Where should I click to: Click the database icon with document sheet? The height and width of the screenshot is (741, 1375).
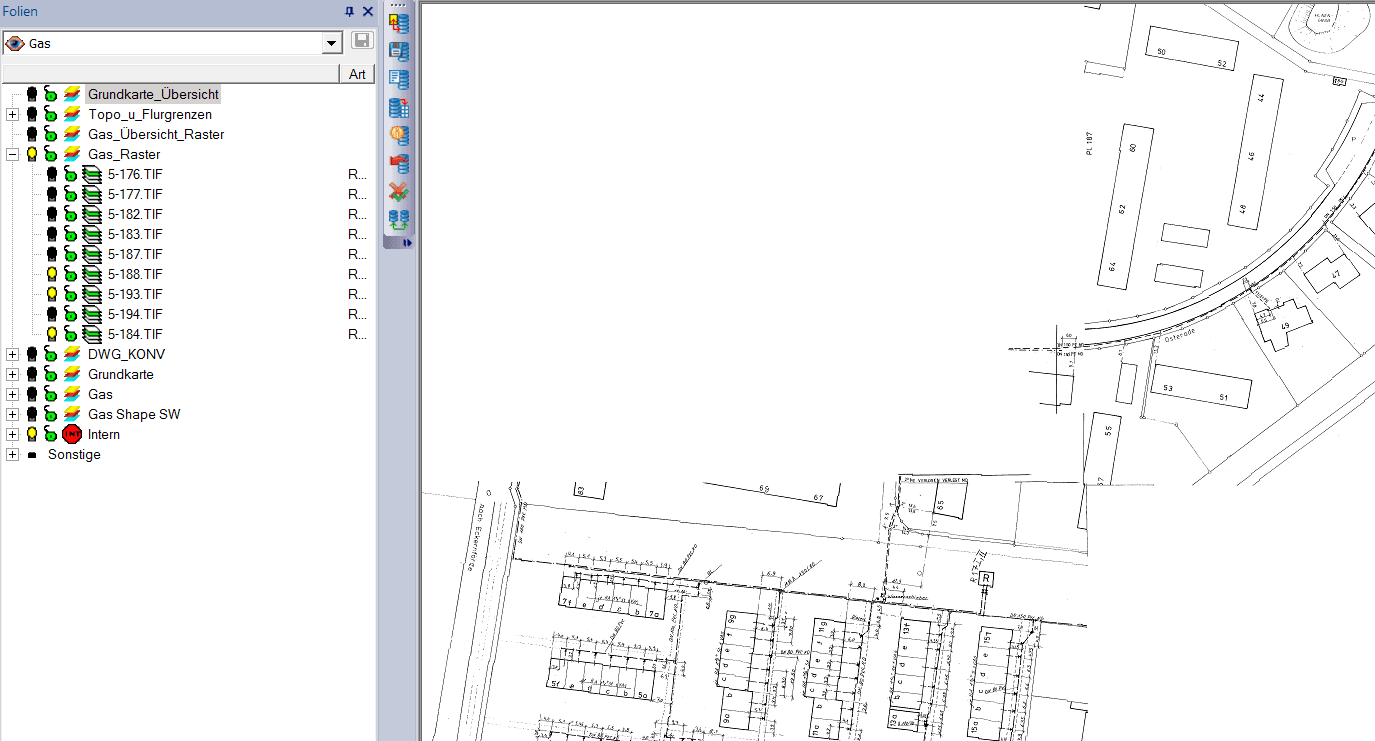coord(399,80)
